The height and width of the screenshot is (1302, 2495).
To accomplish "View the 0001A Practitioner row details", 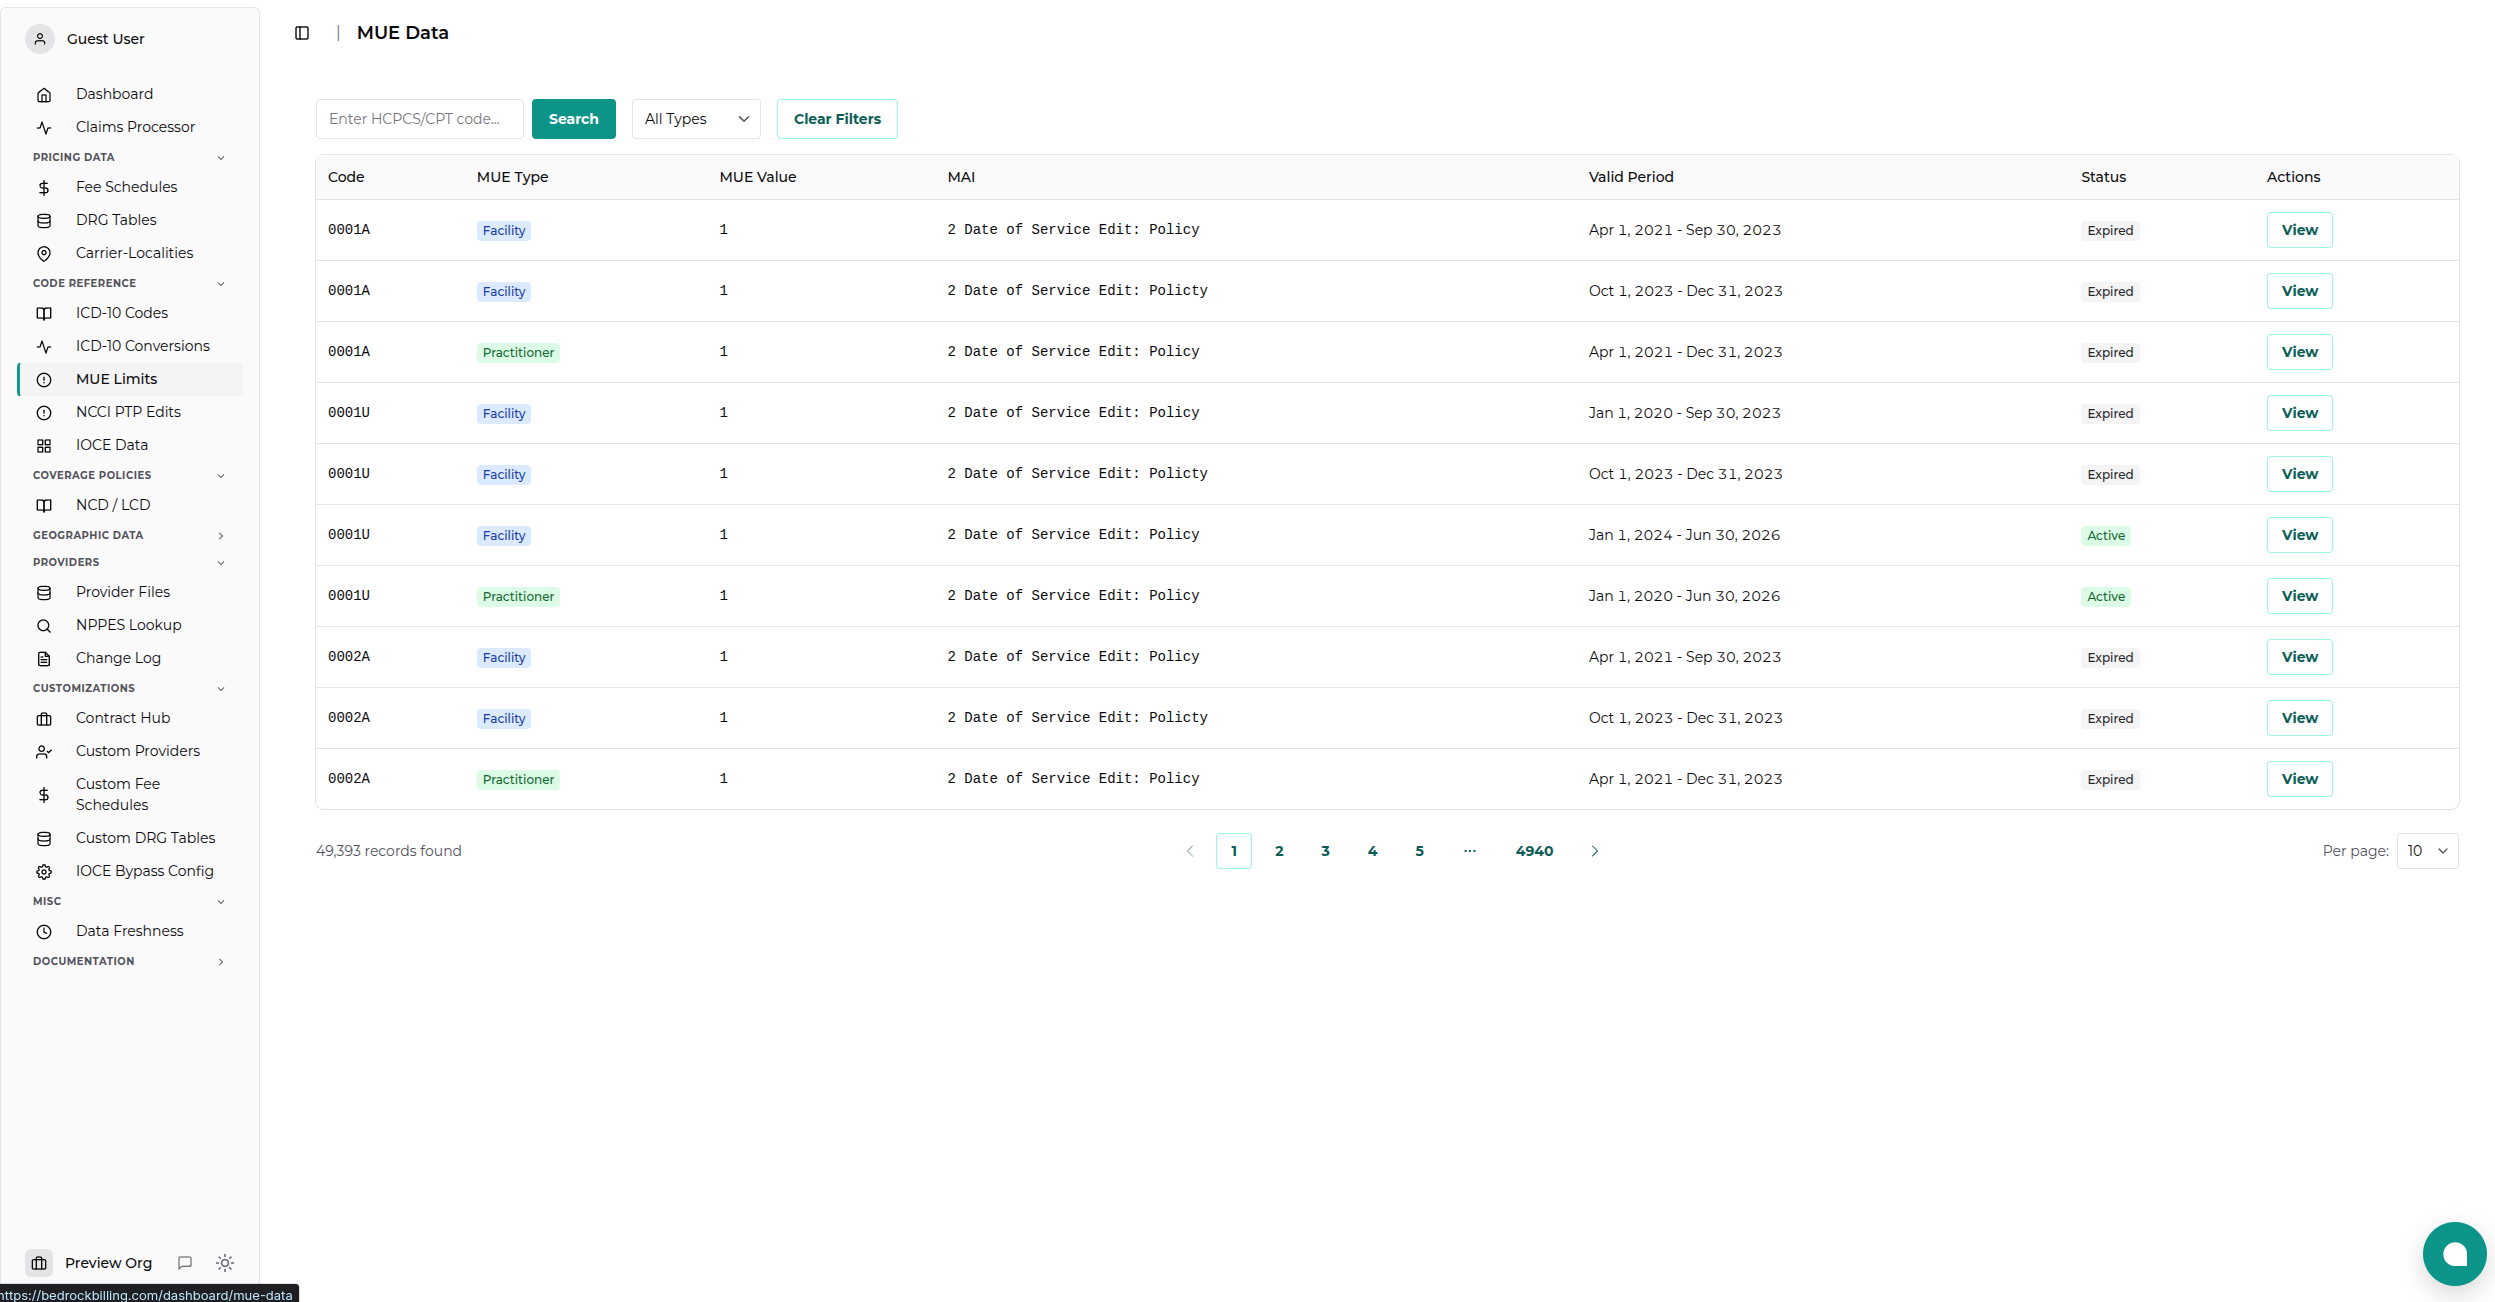I will [2299, 352].
